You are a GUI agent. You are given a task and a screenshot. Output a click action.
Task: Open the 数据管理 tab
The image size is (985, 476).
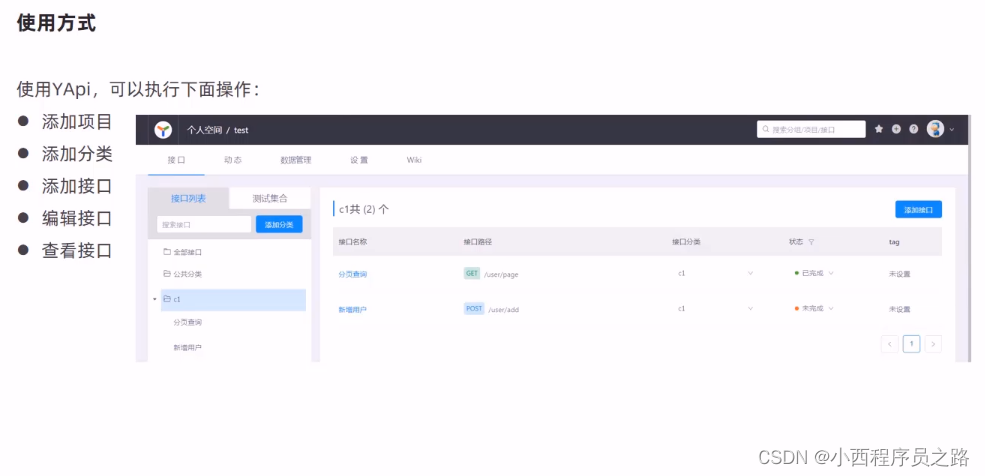coord(295,160)
